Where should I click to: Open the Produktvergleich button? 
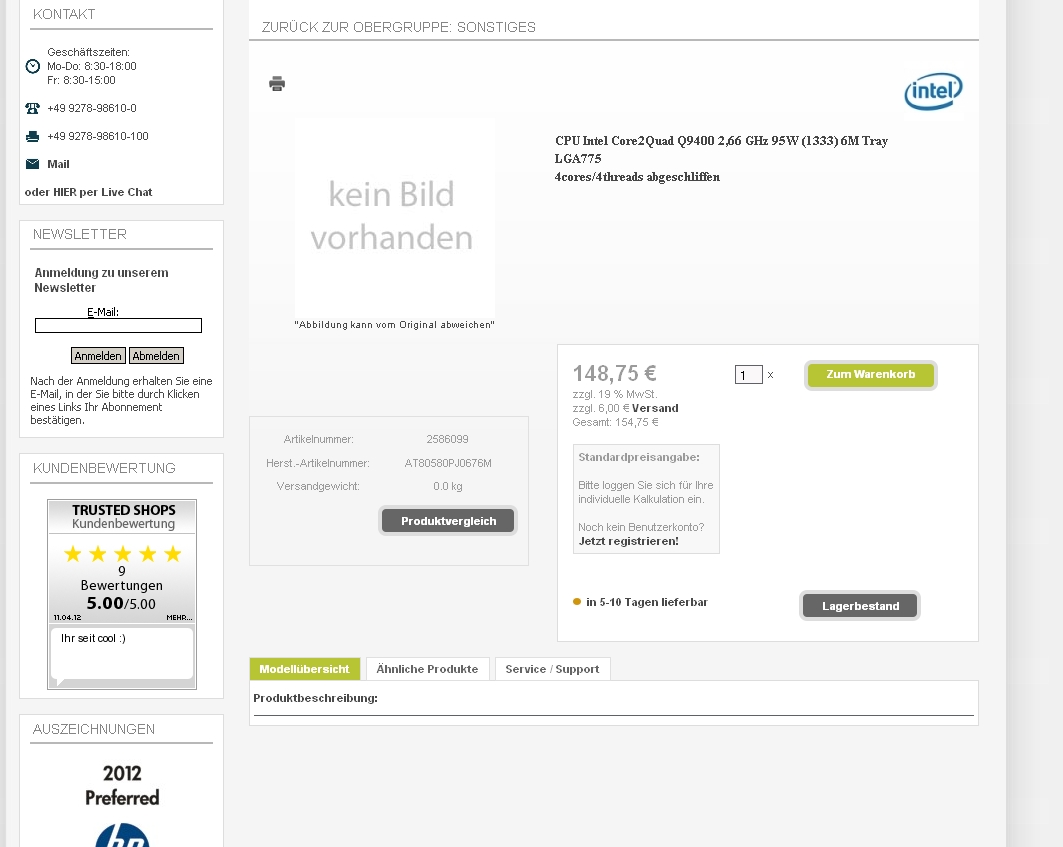click(x=448, y=521)
